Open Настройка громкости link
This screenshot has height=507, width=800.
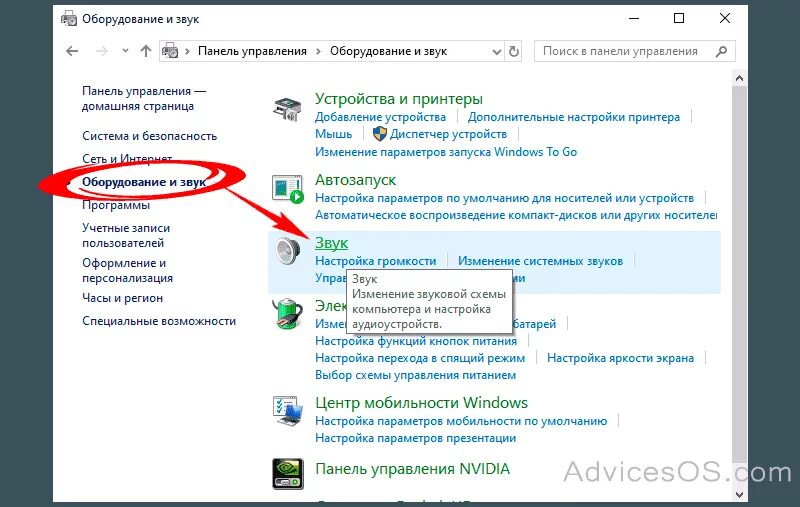click(x=376, y=261)
